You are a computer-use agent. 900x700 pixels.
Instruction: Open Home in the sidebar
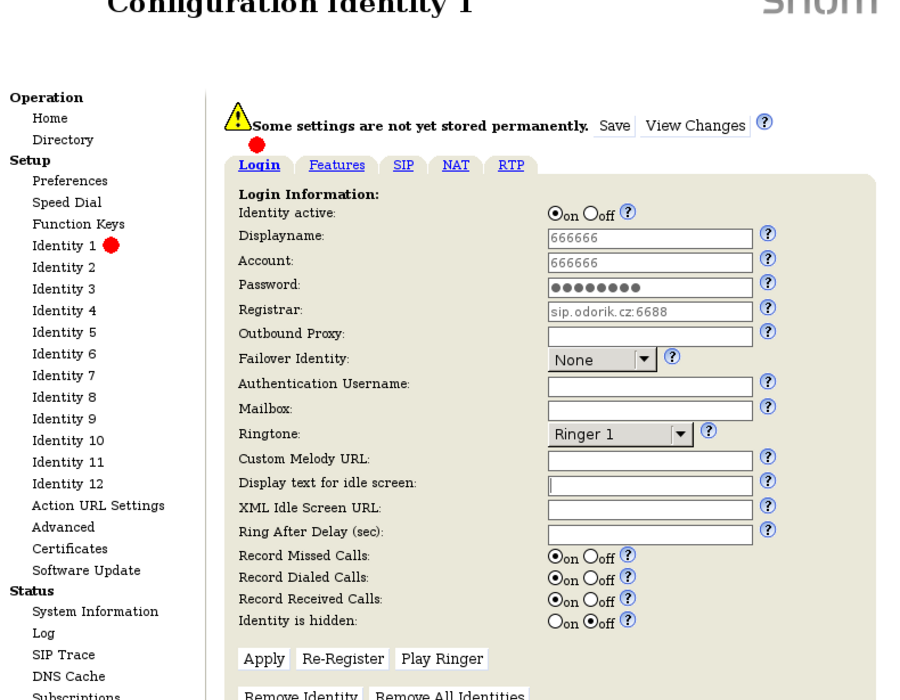pyautogui.click(x=50, y=118)
